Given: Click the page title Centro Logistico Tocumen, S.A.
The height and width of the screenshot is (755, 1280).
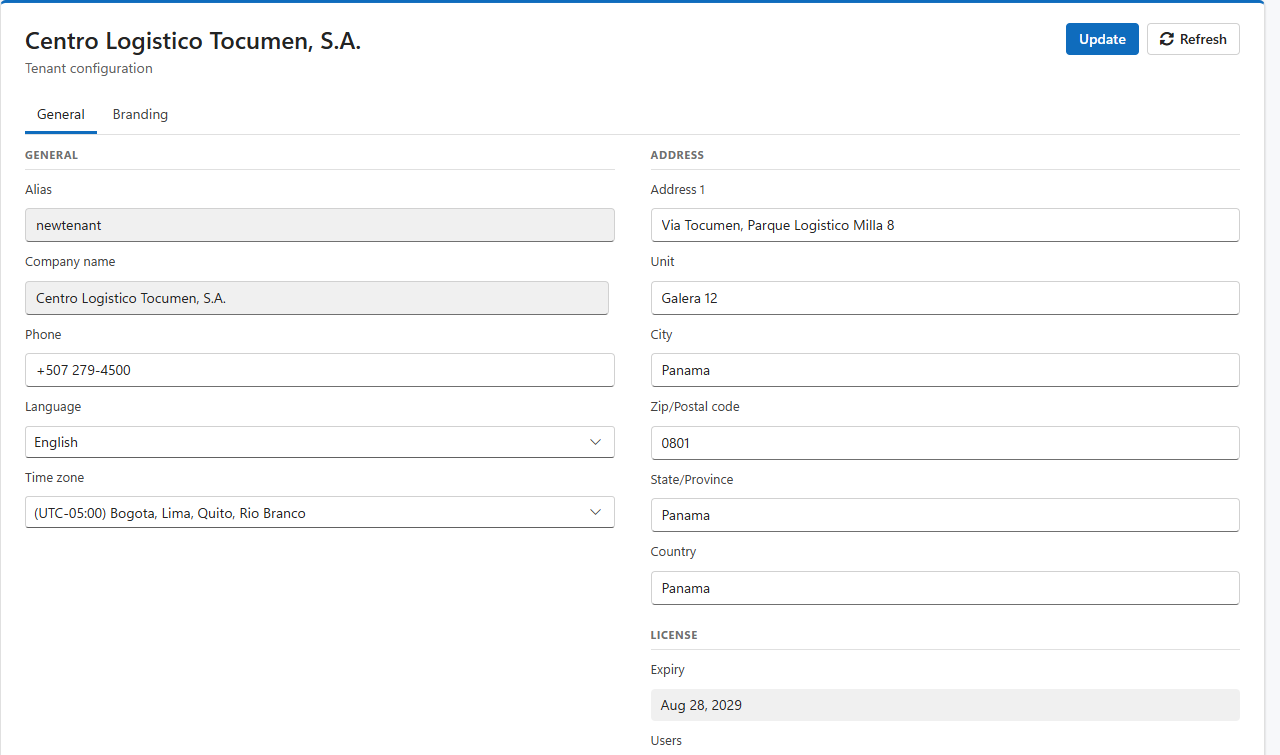Looking at the screenshot, I should click(x=193, y=41).
